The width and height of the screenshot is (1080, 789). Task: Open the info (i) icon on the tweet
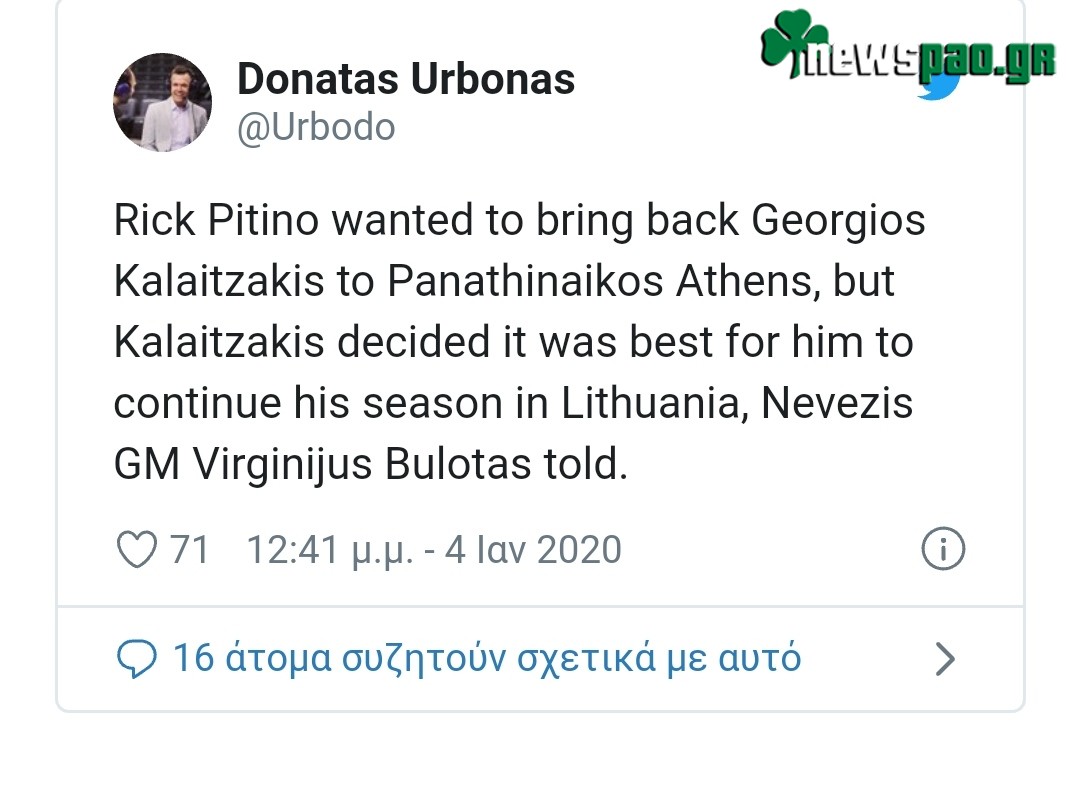click(x=942, y=548)
